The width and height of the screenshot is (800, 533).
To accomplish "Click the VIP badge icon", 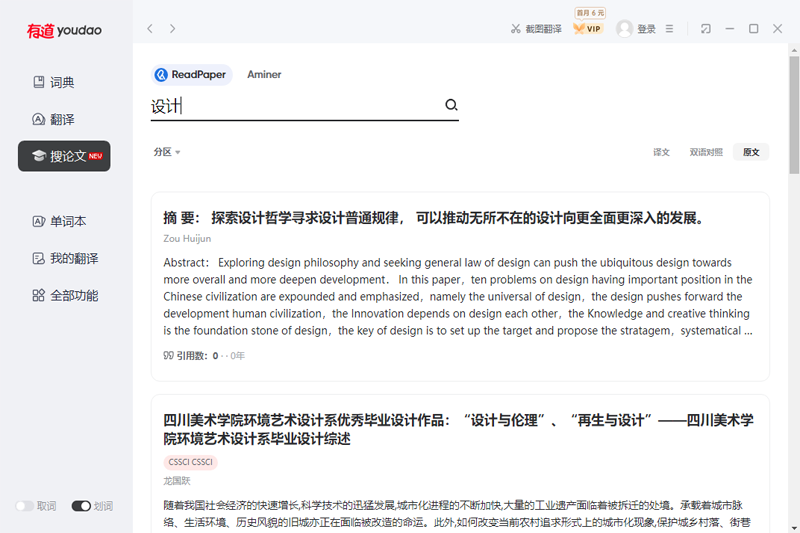I will point(588,29).
